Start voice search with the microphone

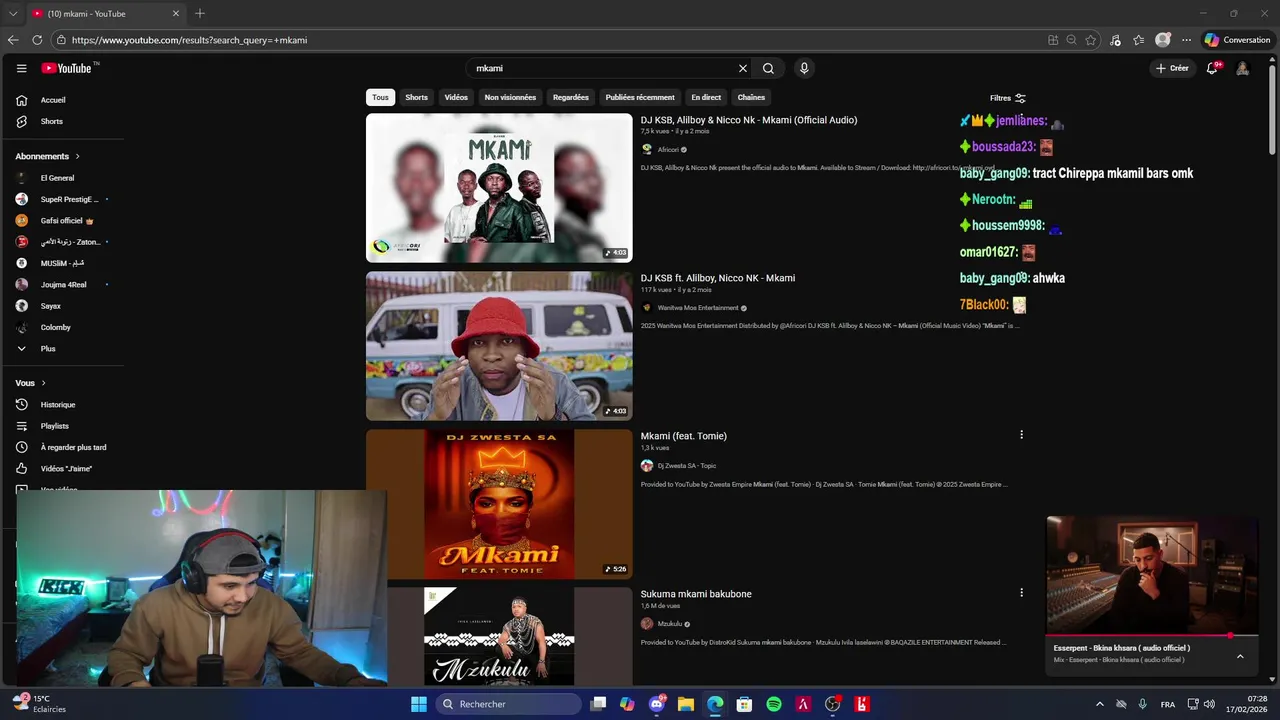(x=804, y=68)
